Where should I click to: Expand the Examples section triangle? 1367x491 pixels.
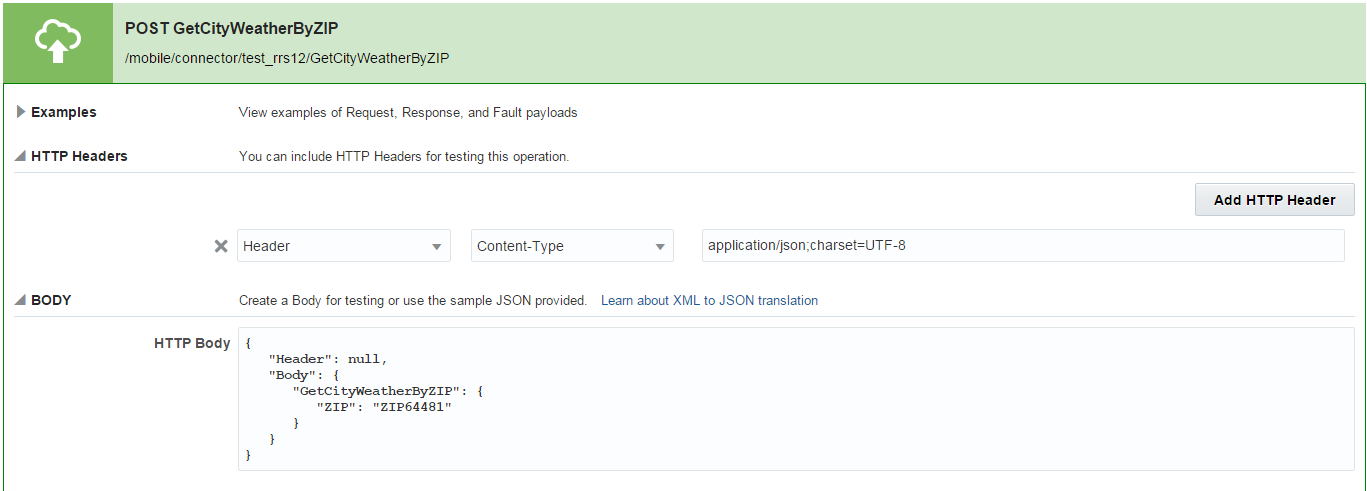tap(21, 112)
